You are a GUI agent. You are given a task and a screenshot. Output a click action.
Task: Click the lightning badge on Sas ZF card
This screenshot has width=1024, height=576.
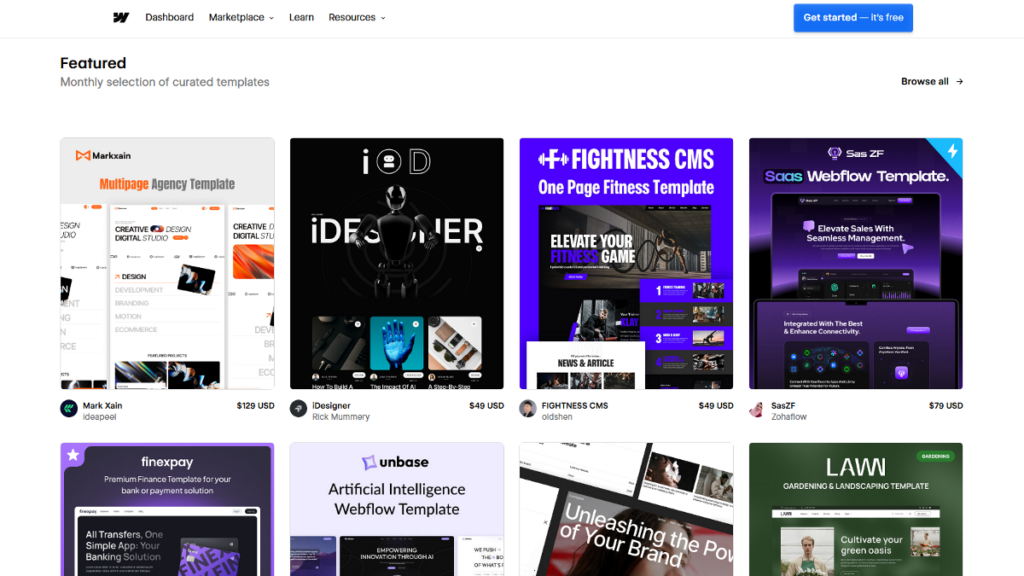[952, 151]
